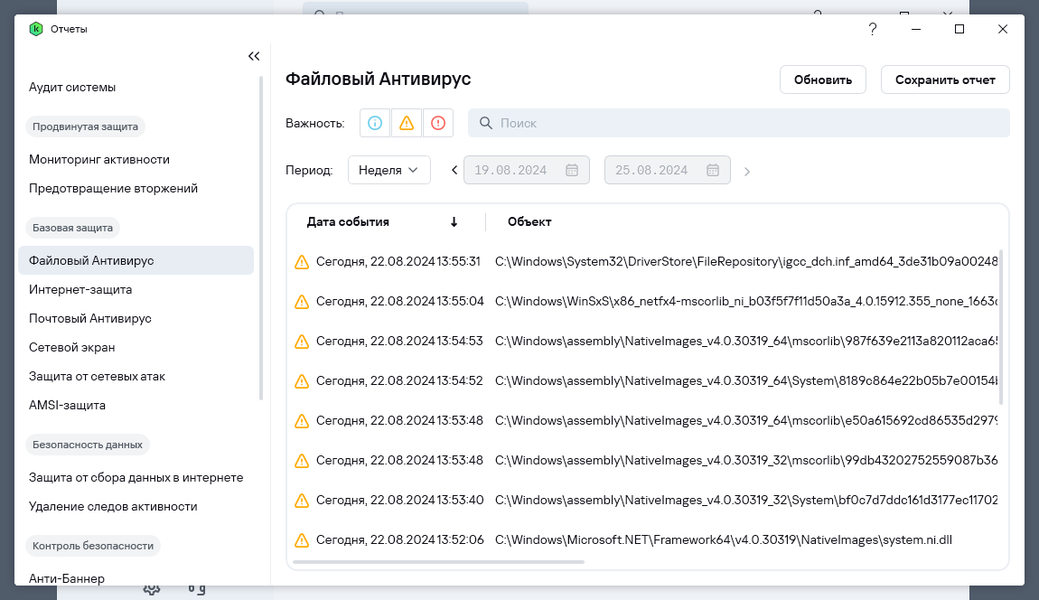Select Файловый Антивирус in sidebar
1039x600 pixels.
point(136,261)
